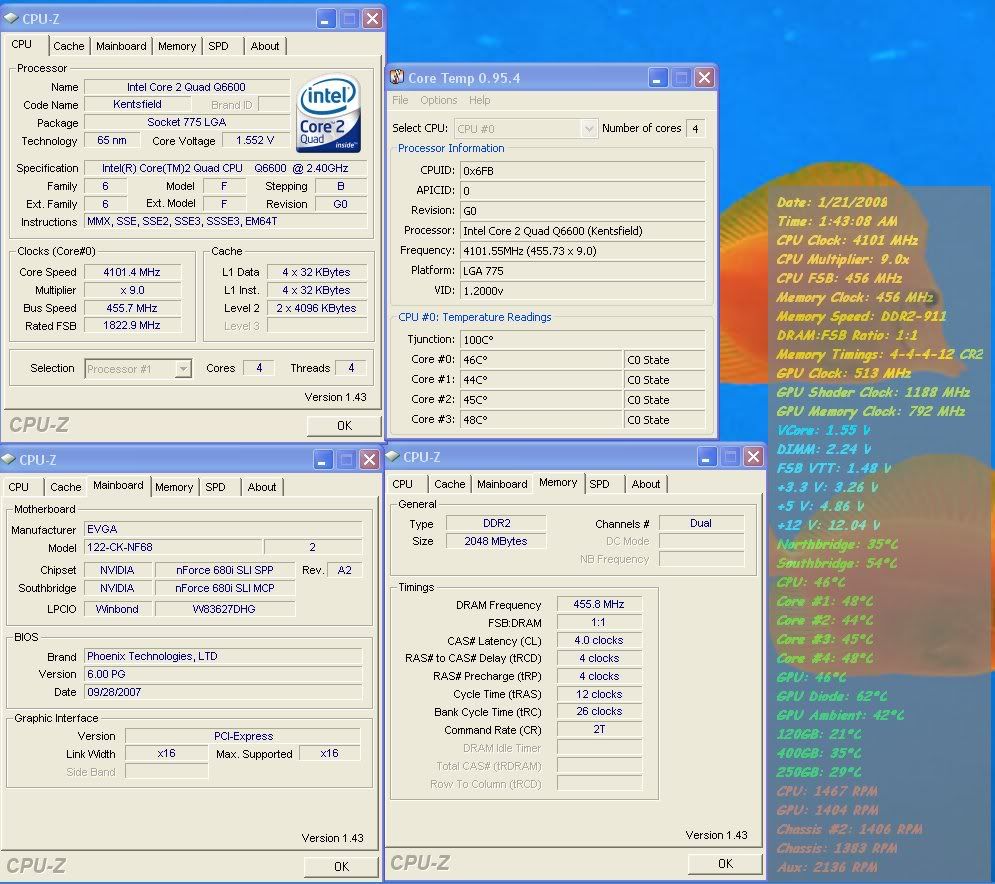
Task: Click the Level 2 value '2 x 4096 KBytes'
Action: 317,308
